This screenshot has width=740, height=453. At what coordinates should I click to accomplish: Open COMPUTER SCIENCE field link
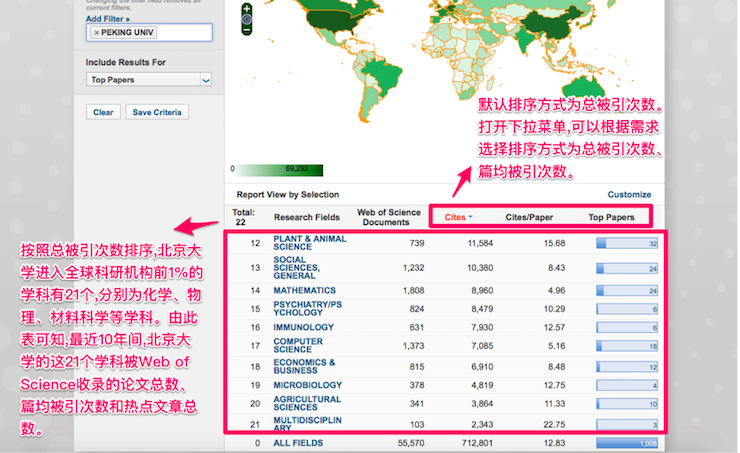(298, 345)
